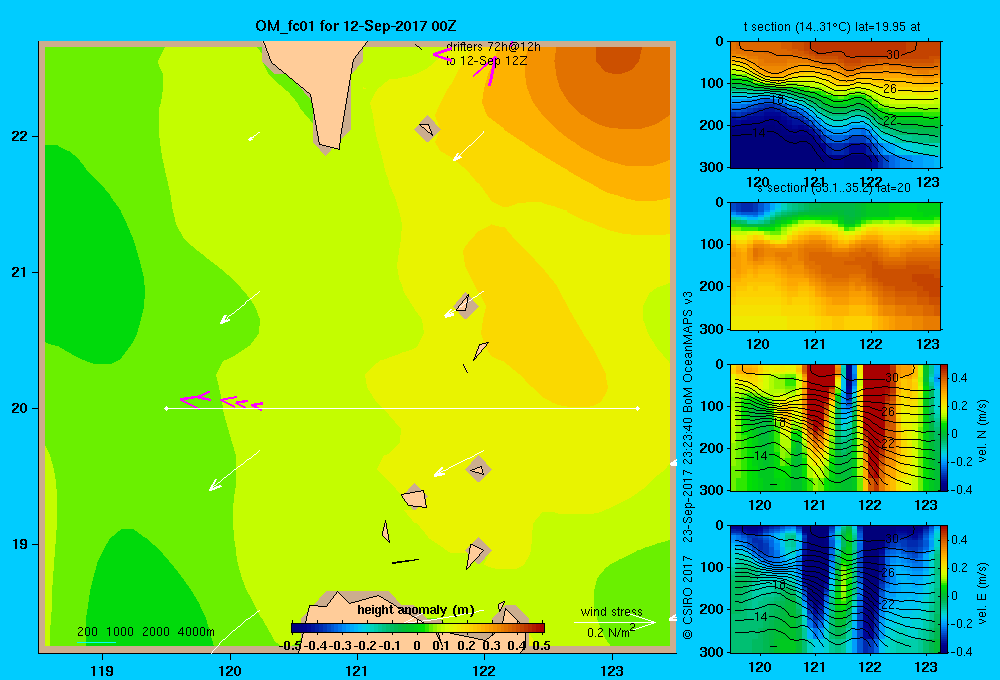Image resolution: width=1000 pixels, height=680 pixels.
Task: Click the 'to 12-Sep 12Z' label
Action: coord(487,61)
